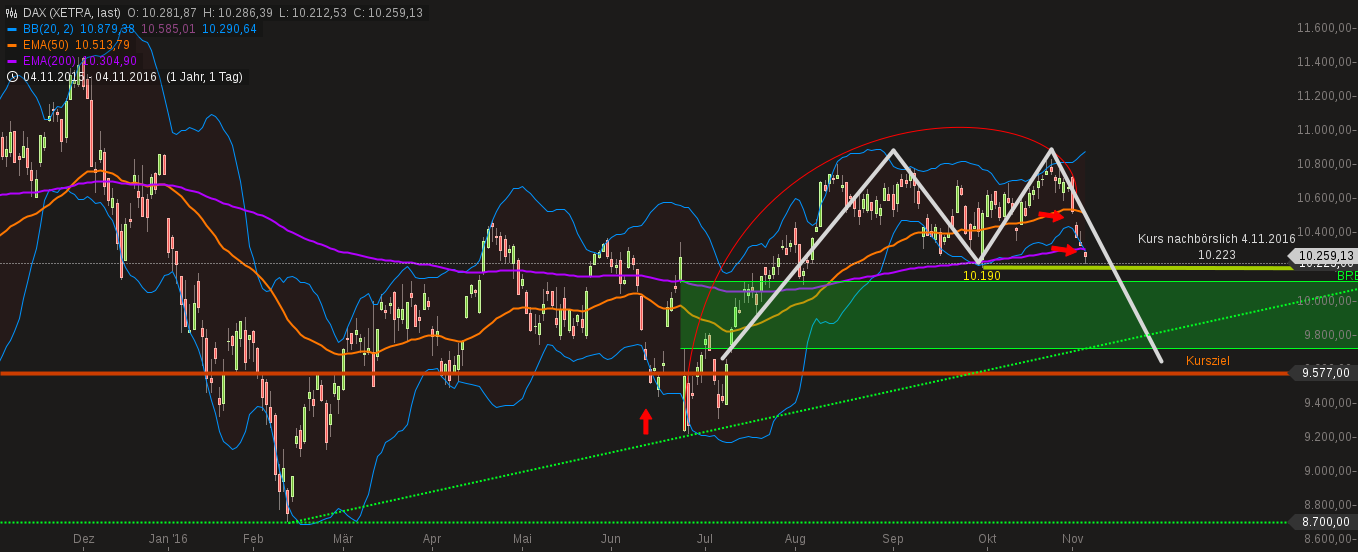Click the (1 Jahr, 1 Tag) period label

tap(204, 77)
